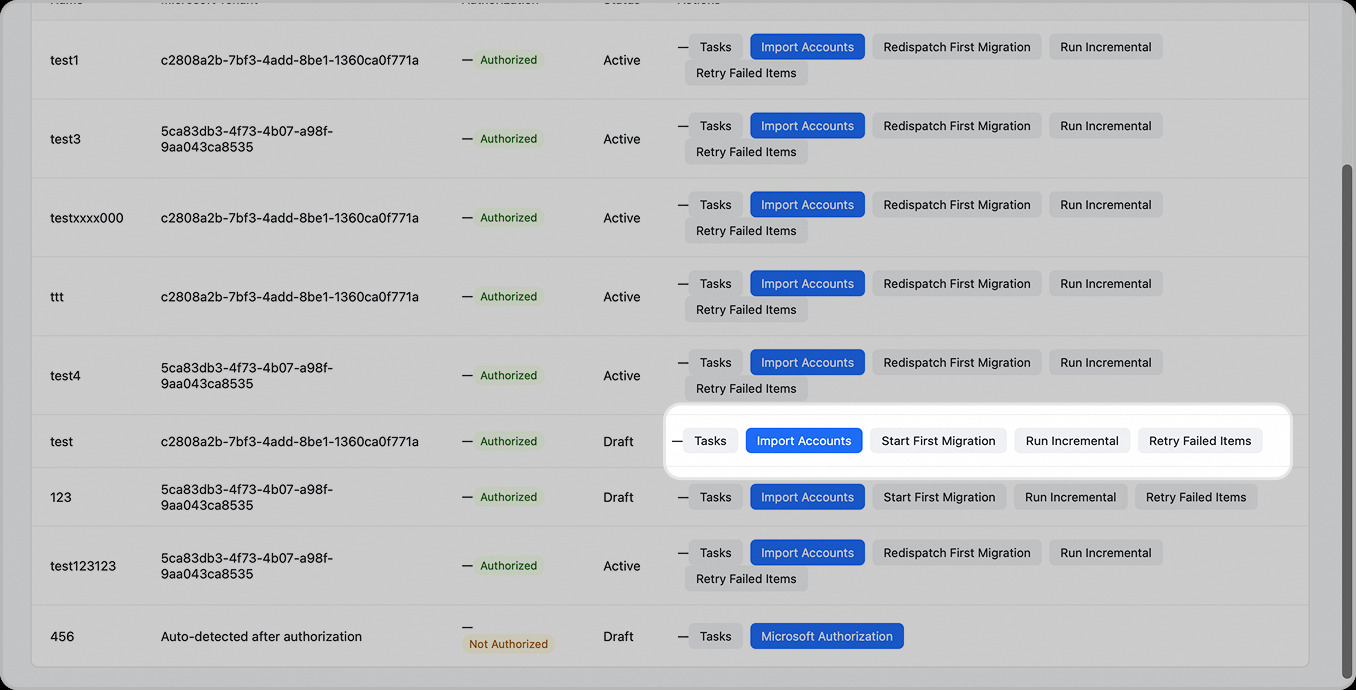This screenshot has height=690, width=1356.
Task: Run Incremental in the 'test' draft row
Action: [x=1072, y=441]
